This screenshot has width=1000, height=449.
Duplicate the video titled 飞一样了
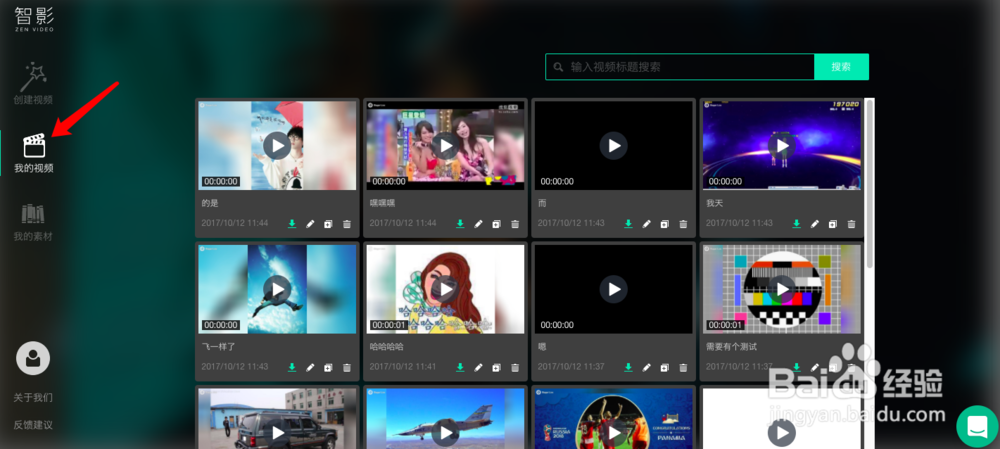pos(328,367)
